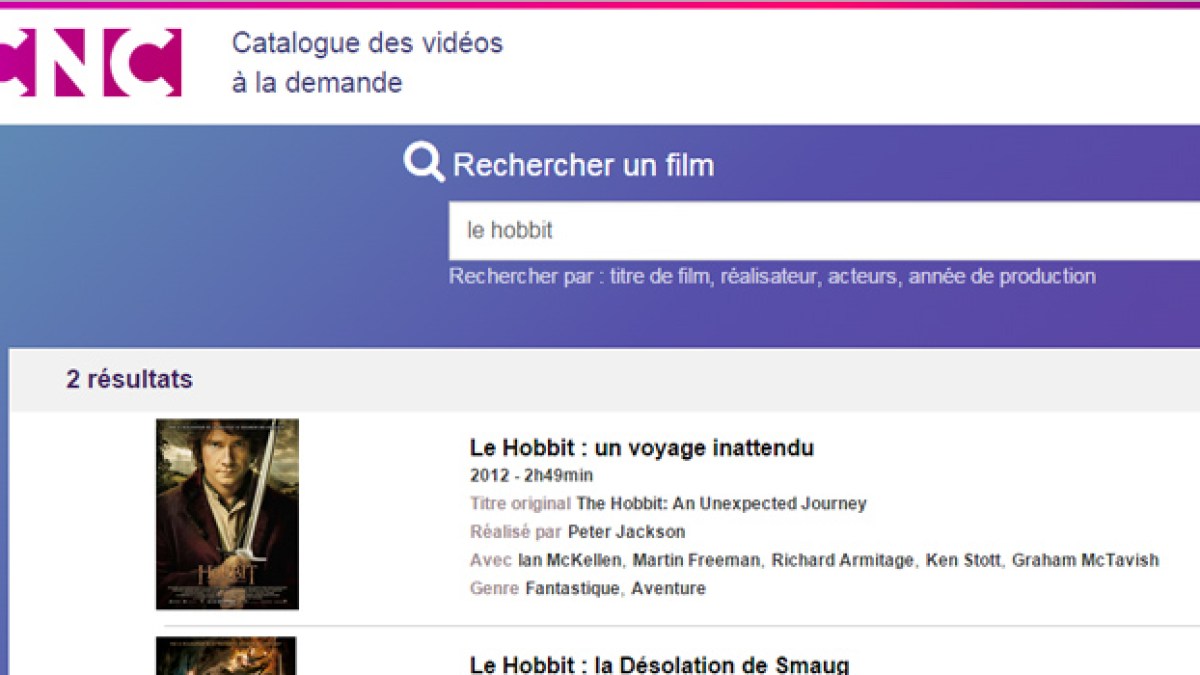The width and height of the screenshot is (1200, 675).
Task: Click 'Rechercher un film' heading
Action: click(x=584, y=165)
